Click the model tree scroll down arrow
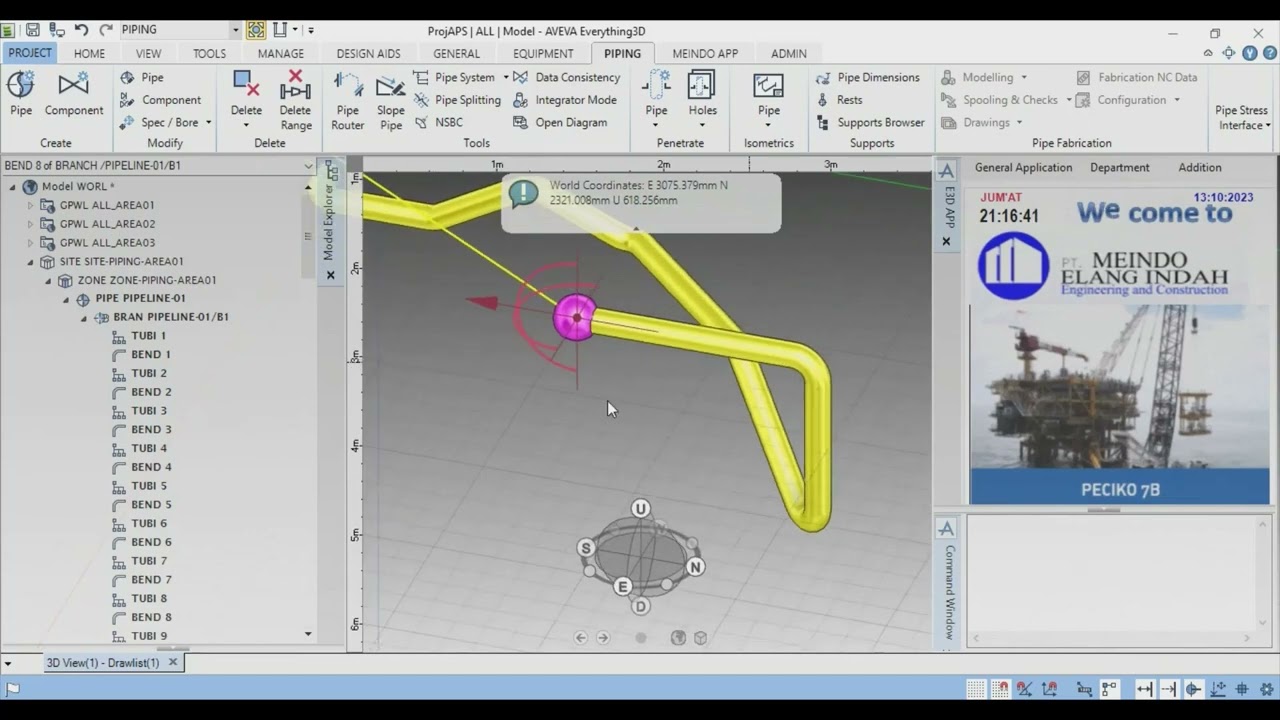 [x=308, y=634]
